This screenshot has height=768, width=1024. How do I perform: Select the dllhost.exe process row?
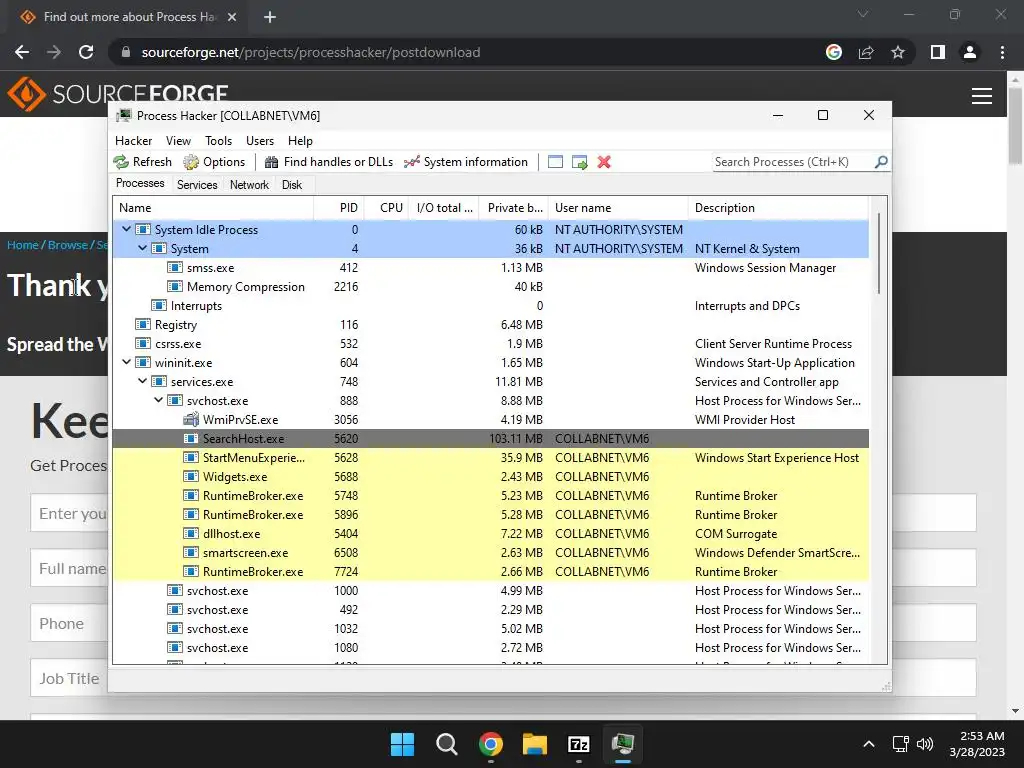(x=490, y=534)
